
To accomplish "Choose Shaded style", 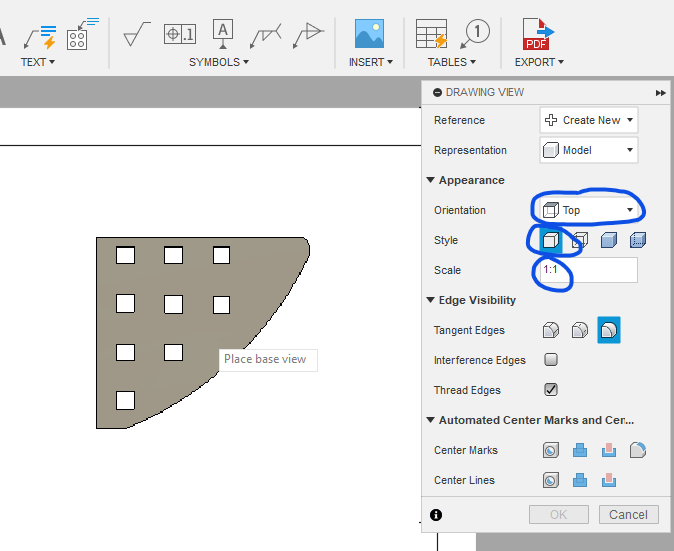I will tap(609, 240).
